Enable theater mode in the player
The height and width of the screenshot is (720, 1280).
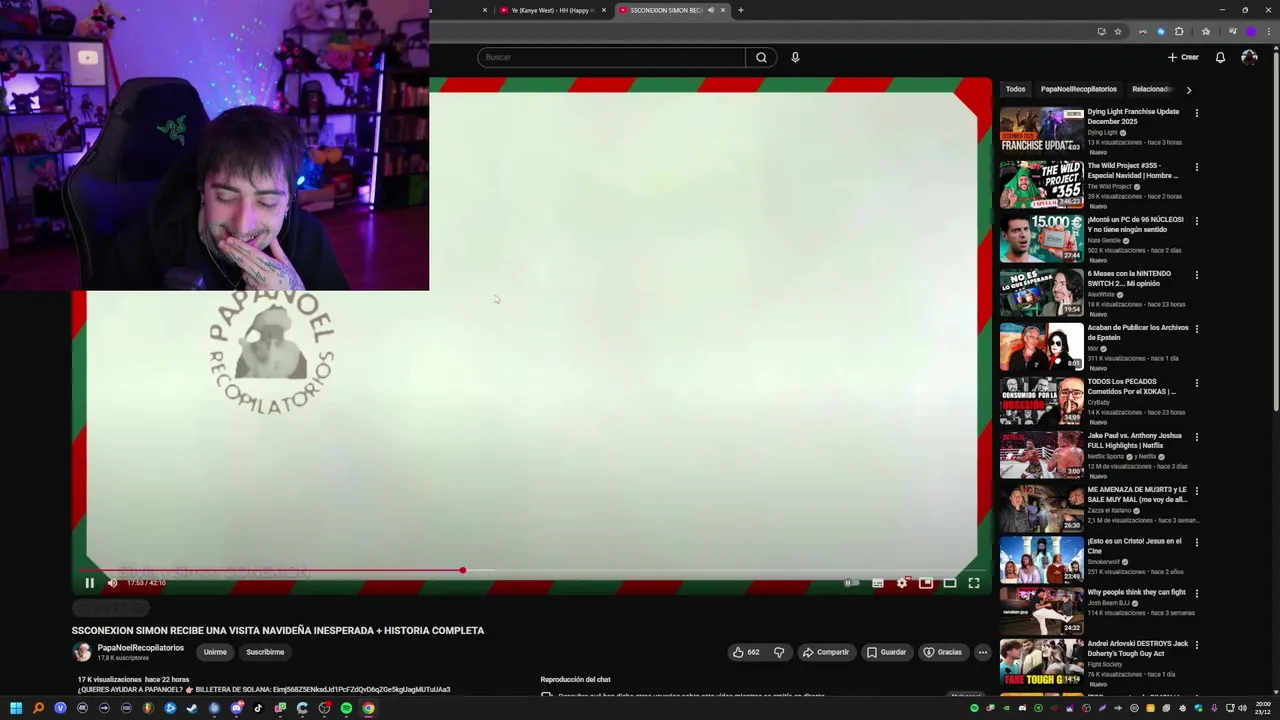click(x=950, y=583)
